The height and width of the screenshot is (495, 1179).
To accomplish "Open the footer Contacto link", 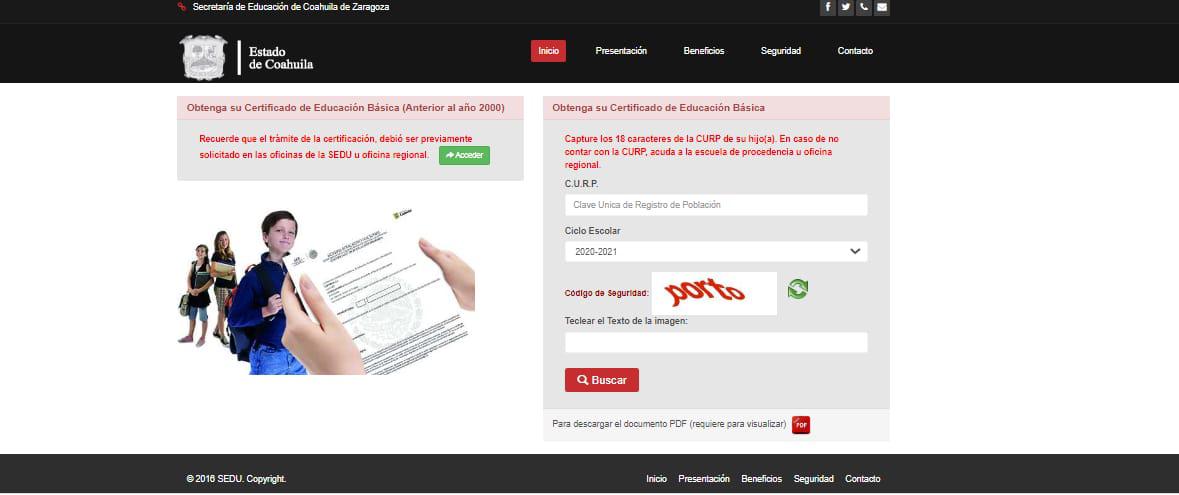I will point(862,479).
